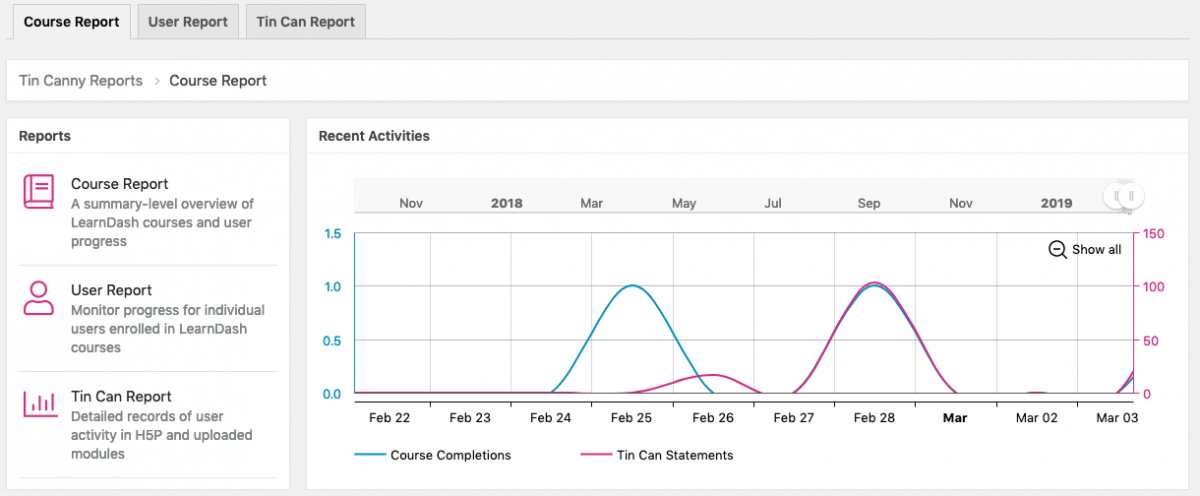Image resolution: width=1200 pixels, height=496 pixels.
Task: Open the Course Report sidebar title link
Action: [119, 184]
